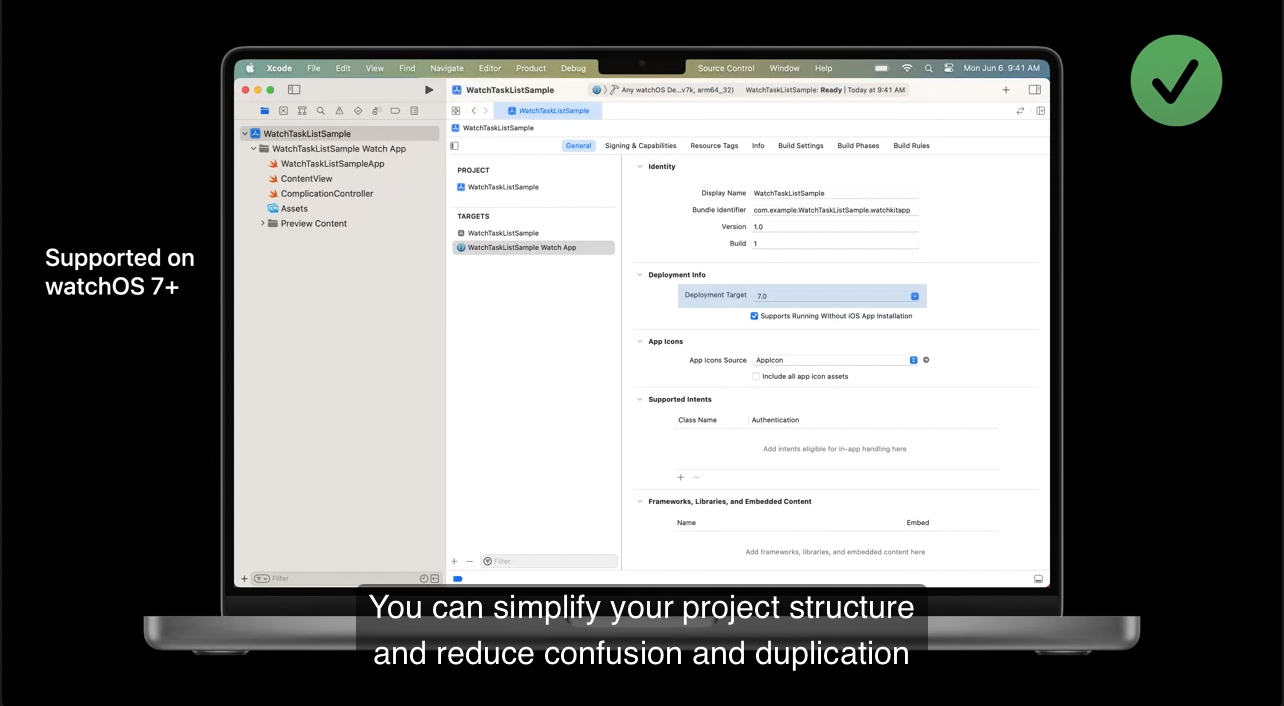This screenshot has height=706, width=1284.
Task: Uncheck Supports Running Without iOS App Installation
Action: (754, 316)
